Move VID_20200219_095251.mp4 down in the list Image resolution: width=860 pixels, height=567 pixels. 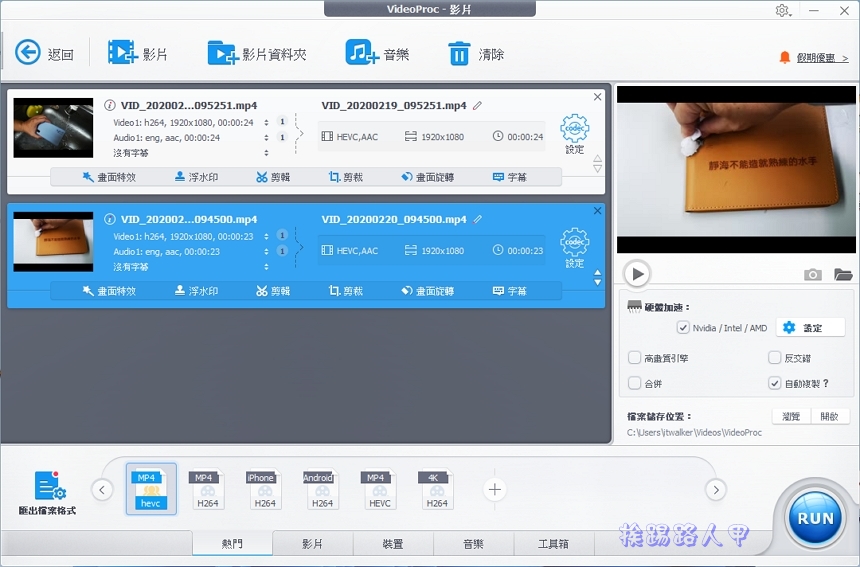click(x=597, y=169)
